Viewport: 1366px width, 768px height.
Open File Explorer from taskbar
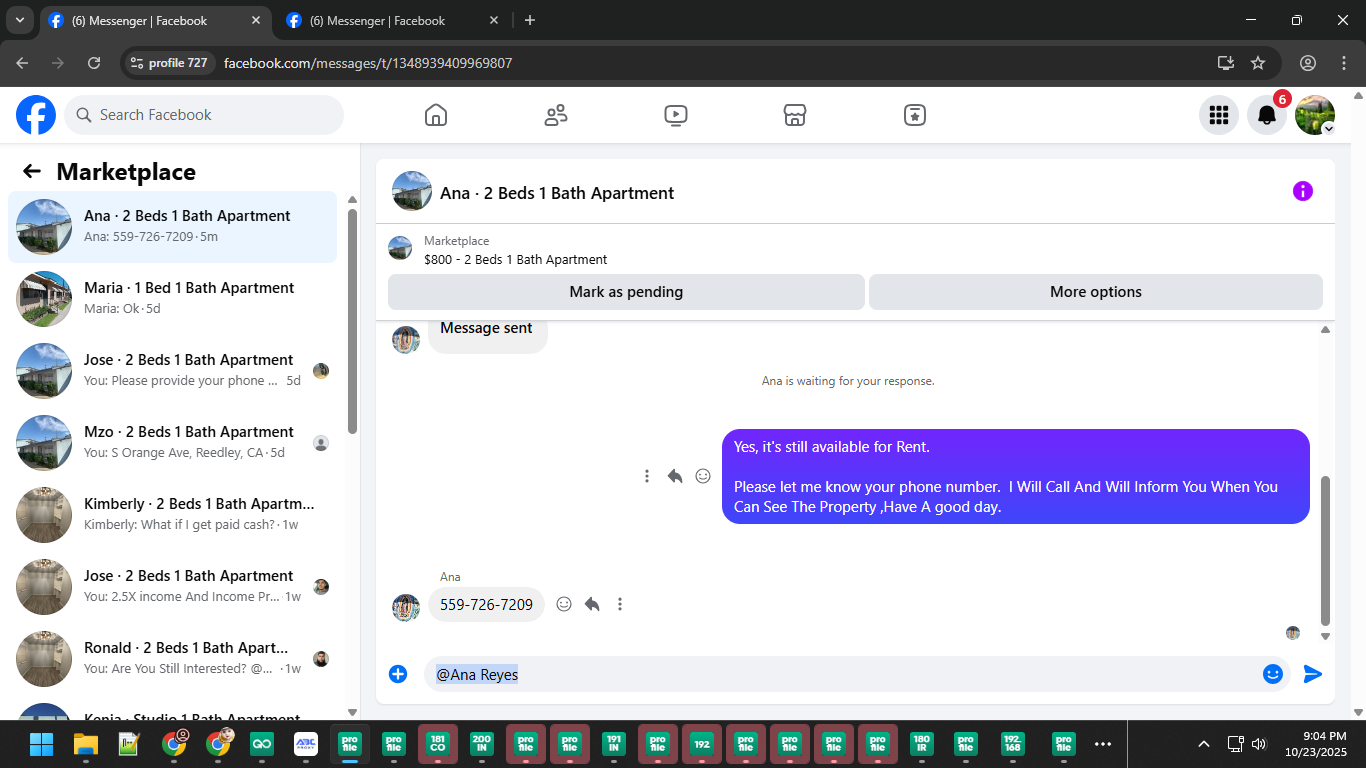click(x=85, y=744)
